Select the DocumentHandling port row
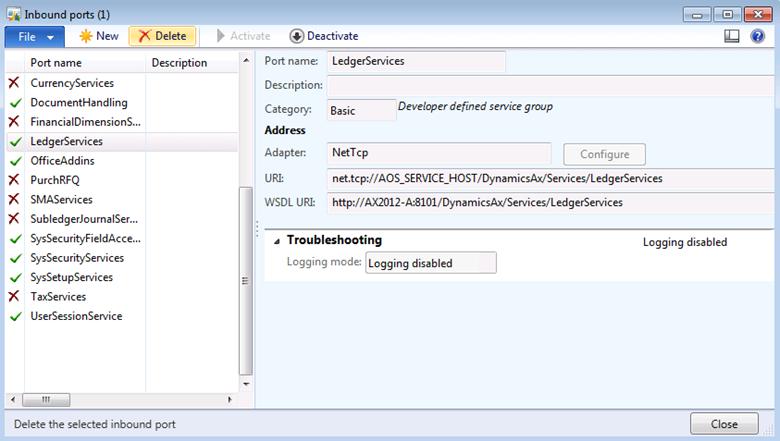This screenshot has height=441, width=780. click(x=122, y=102)
